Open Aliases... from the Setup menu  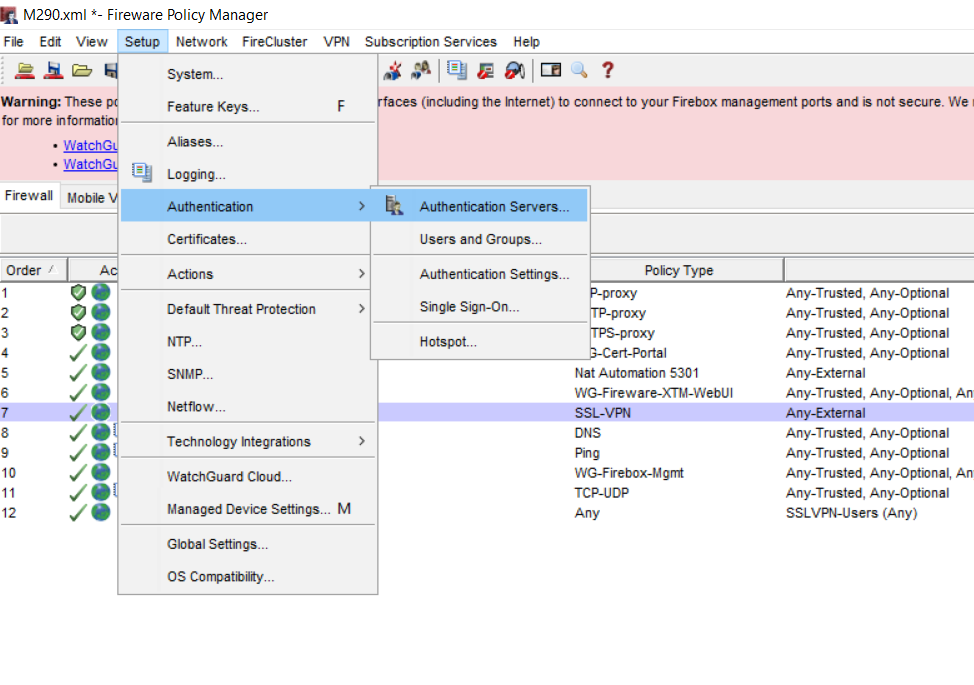(x=248, y=142)
